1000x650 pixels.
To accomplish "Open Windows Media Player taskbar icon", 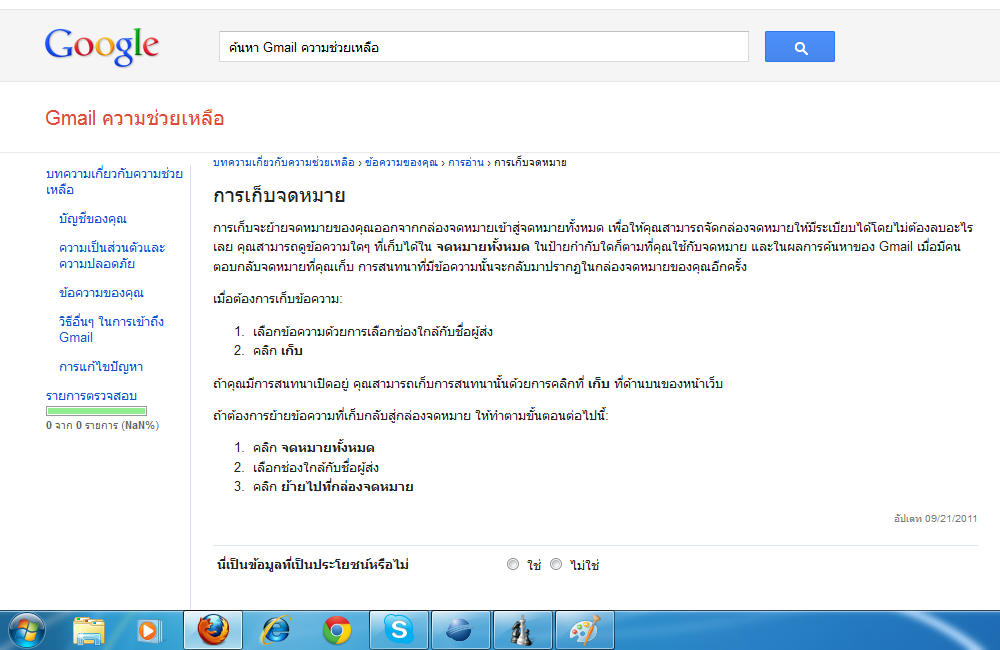I will click(x=149, y=631).
